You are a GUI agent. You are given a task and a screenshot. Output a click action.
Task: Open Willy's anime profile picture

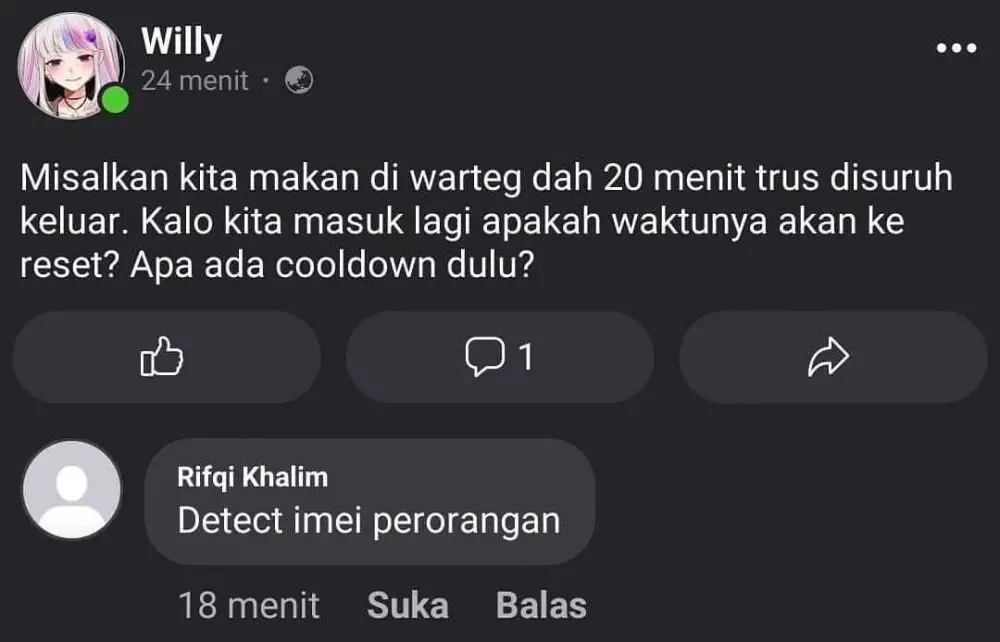click(71, 66)
